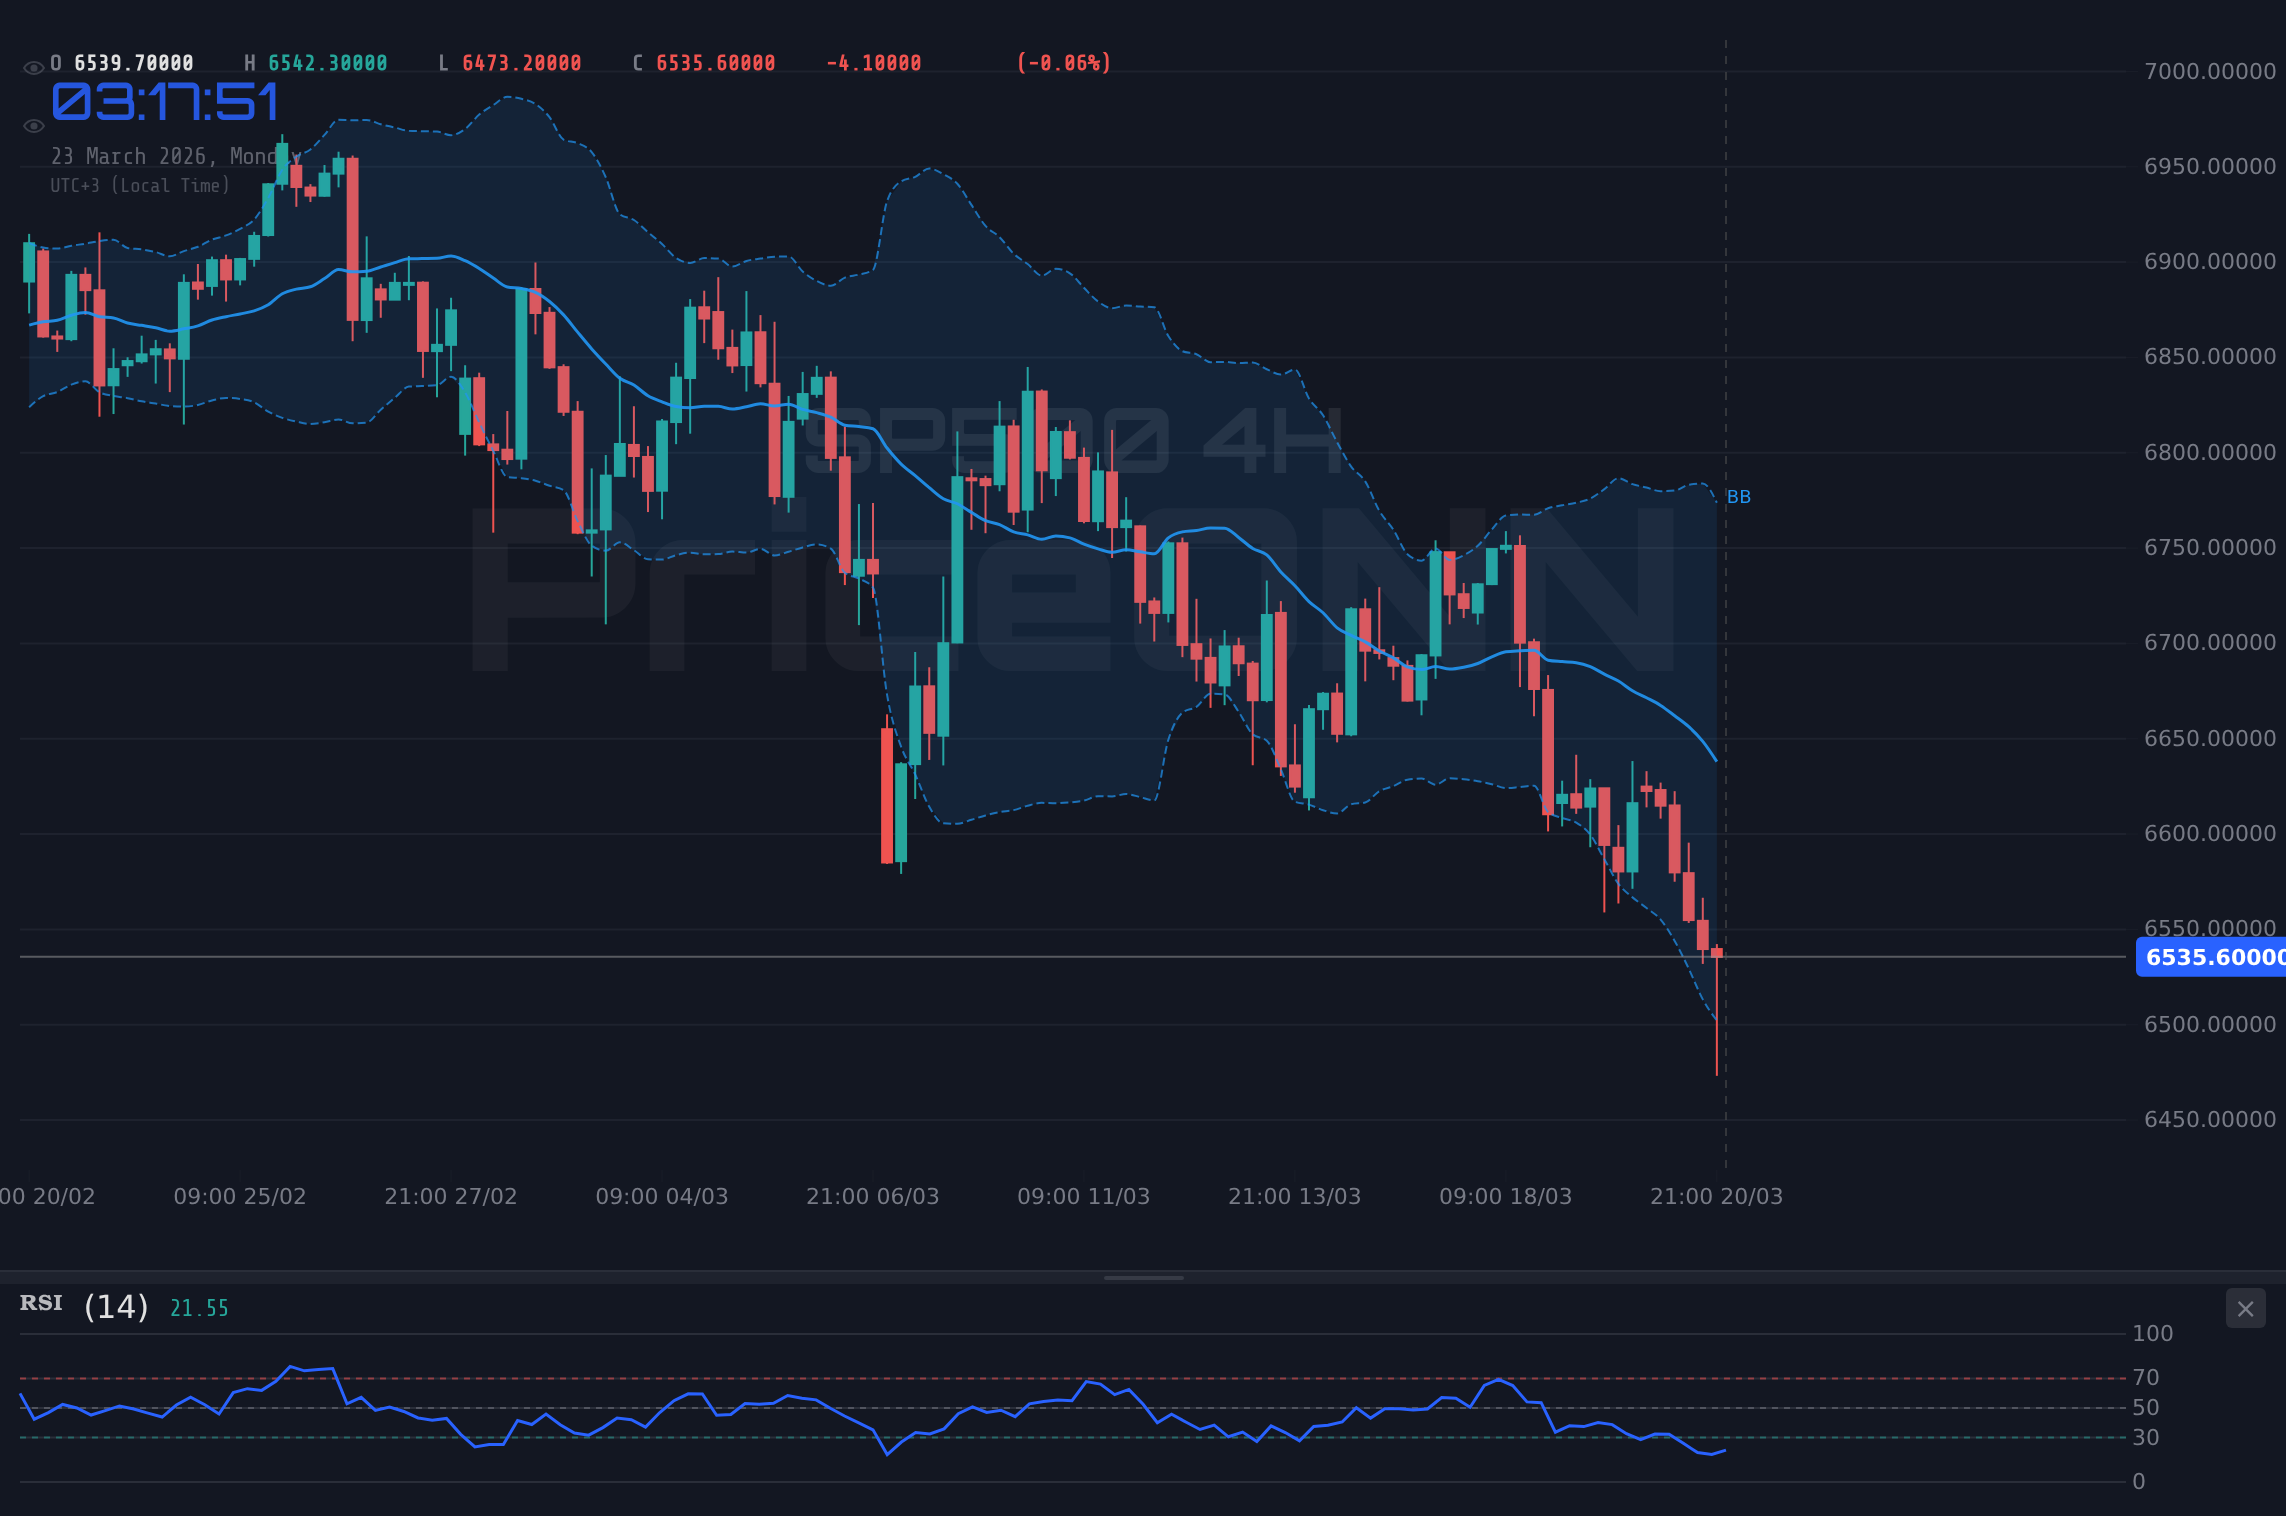2286x1516 pixels.
Task: Open timezone options via UTC+3 (Local Time)
Action: pos(141,185)
